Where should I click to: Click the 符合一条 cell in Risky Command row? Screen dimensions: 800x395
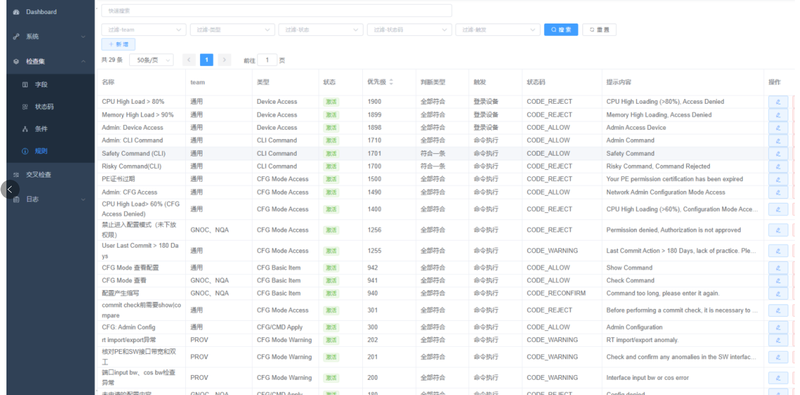pos(433,166)
